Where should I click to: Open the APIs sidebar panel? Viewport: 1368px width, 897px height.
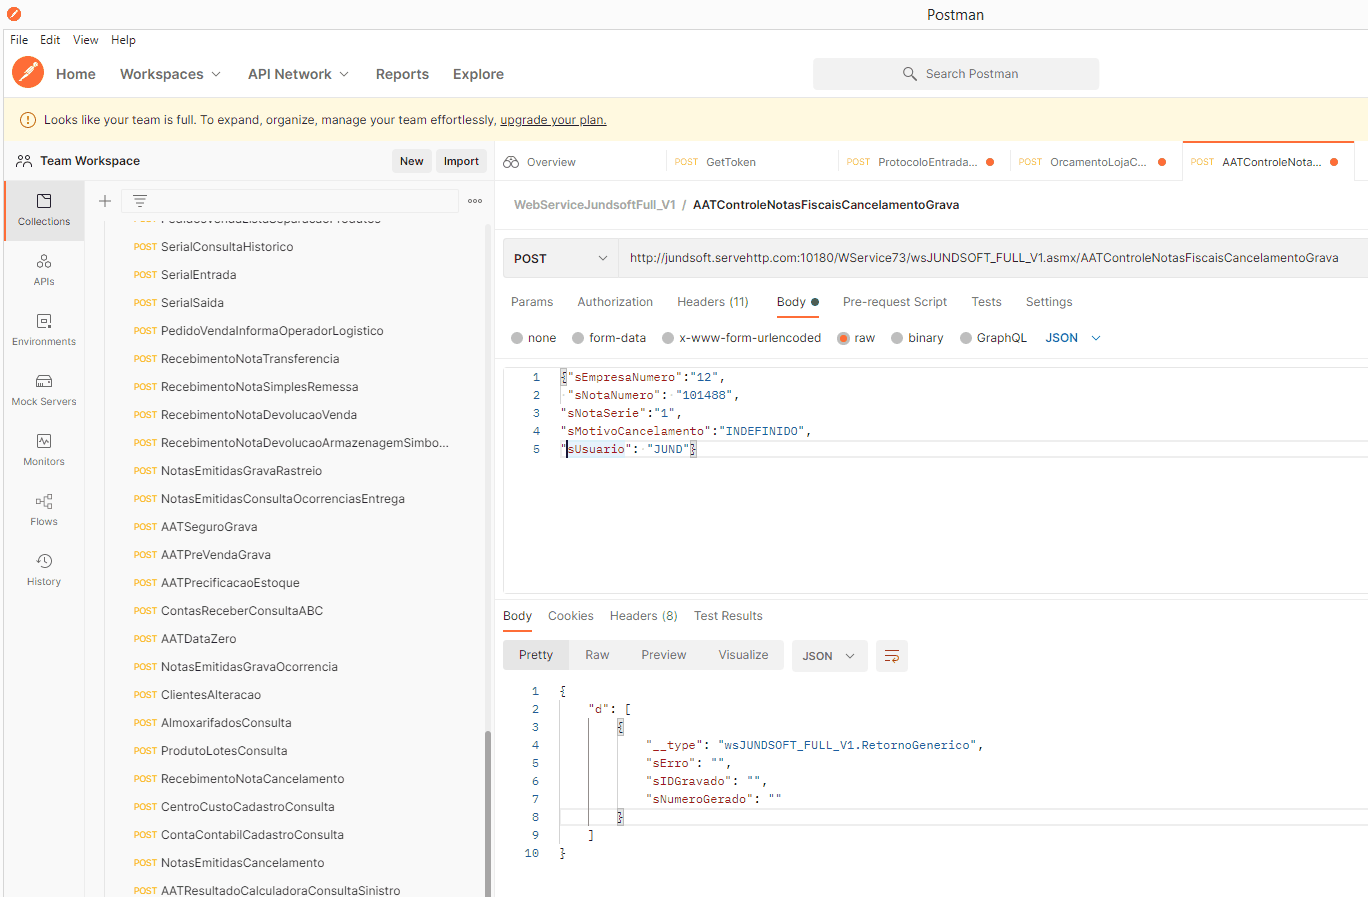[44, 270]
